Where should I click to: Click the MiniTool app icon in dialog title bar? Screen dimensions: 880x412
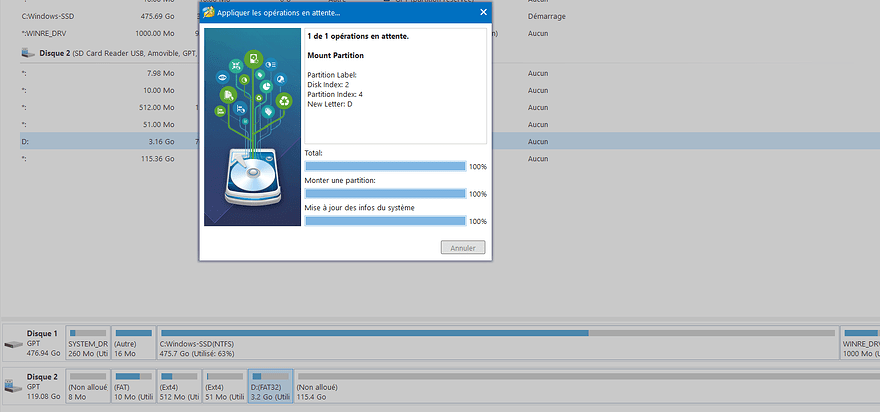click(x=208, y=12)
